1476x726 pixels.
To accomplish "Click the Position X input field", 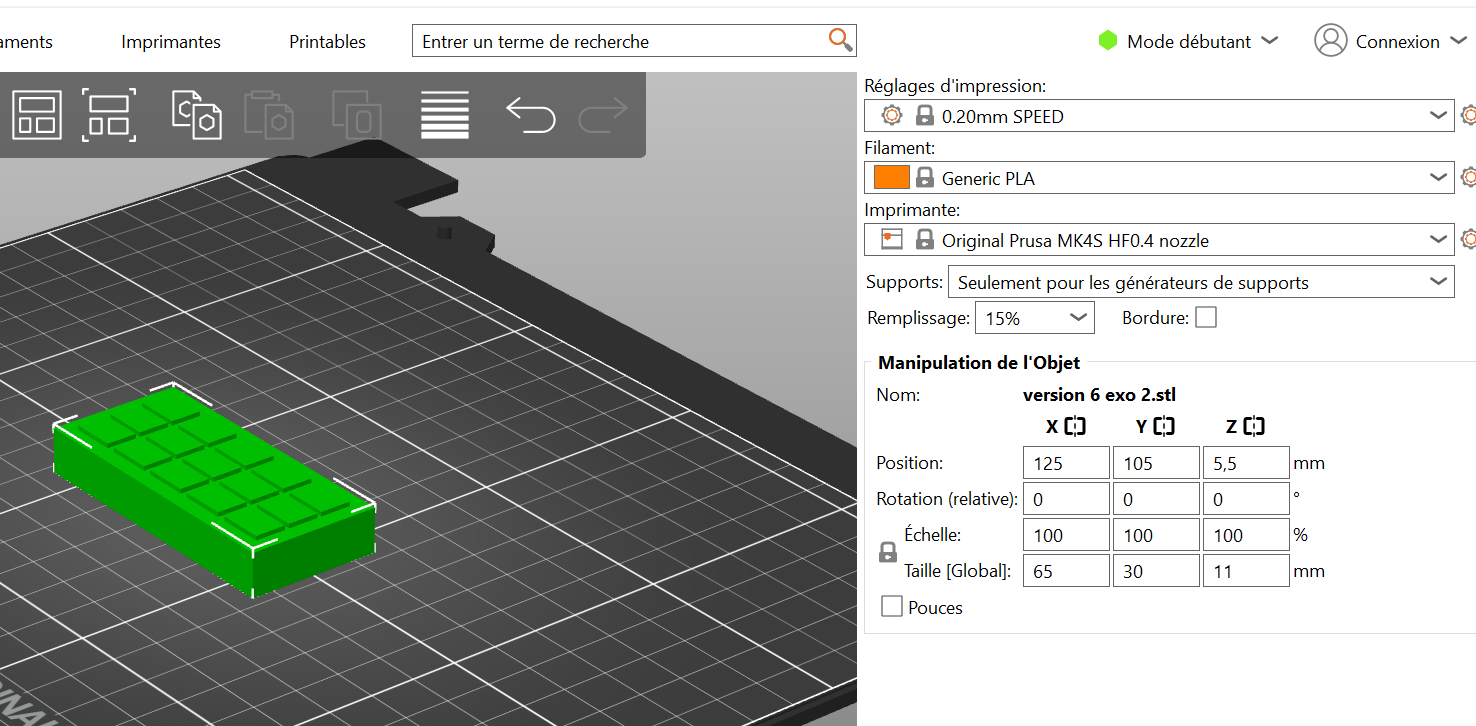I will tap(1066, 463).
